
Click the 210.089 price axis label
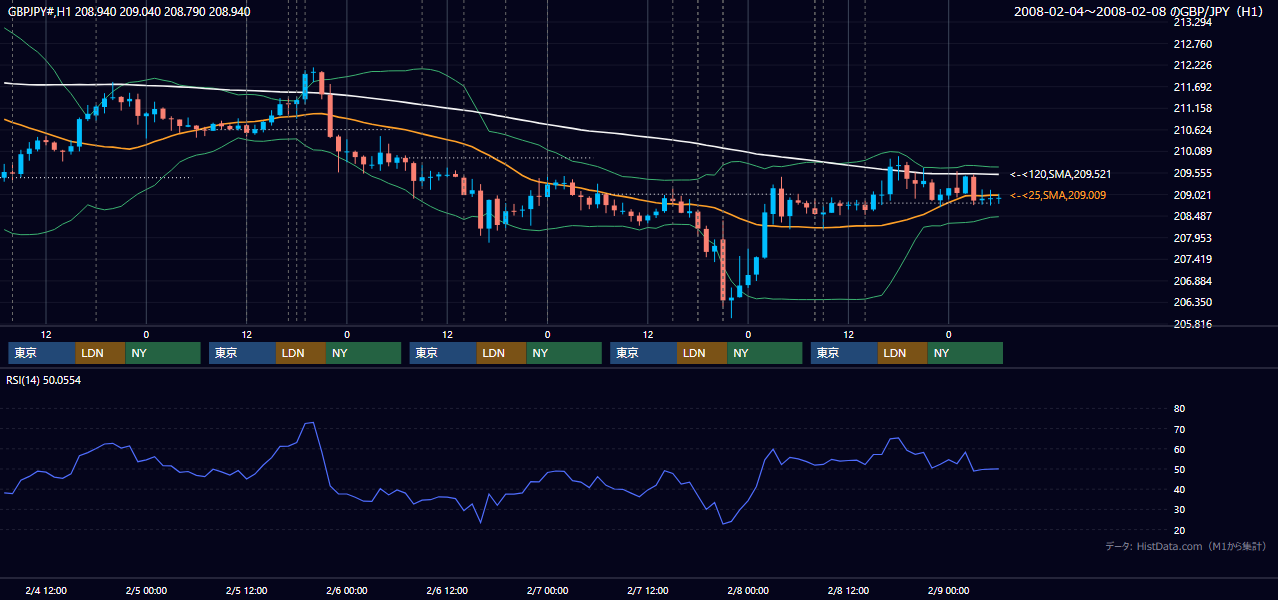1192,151
